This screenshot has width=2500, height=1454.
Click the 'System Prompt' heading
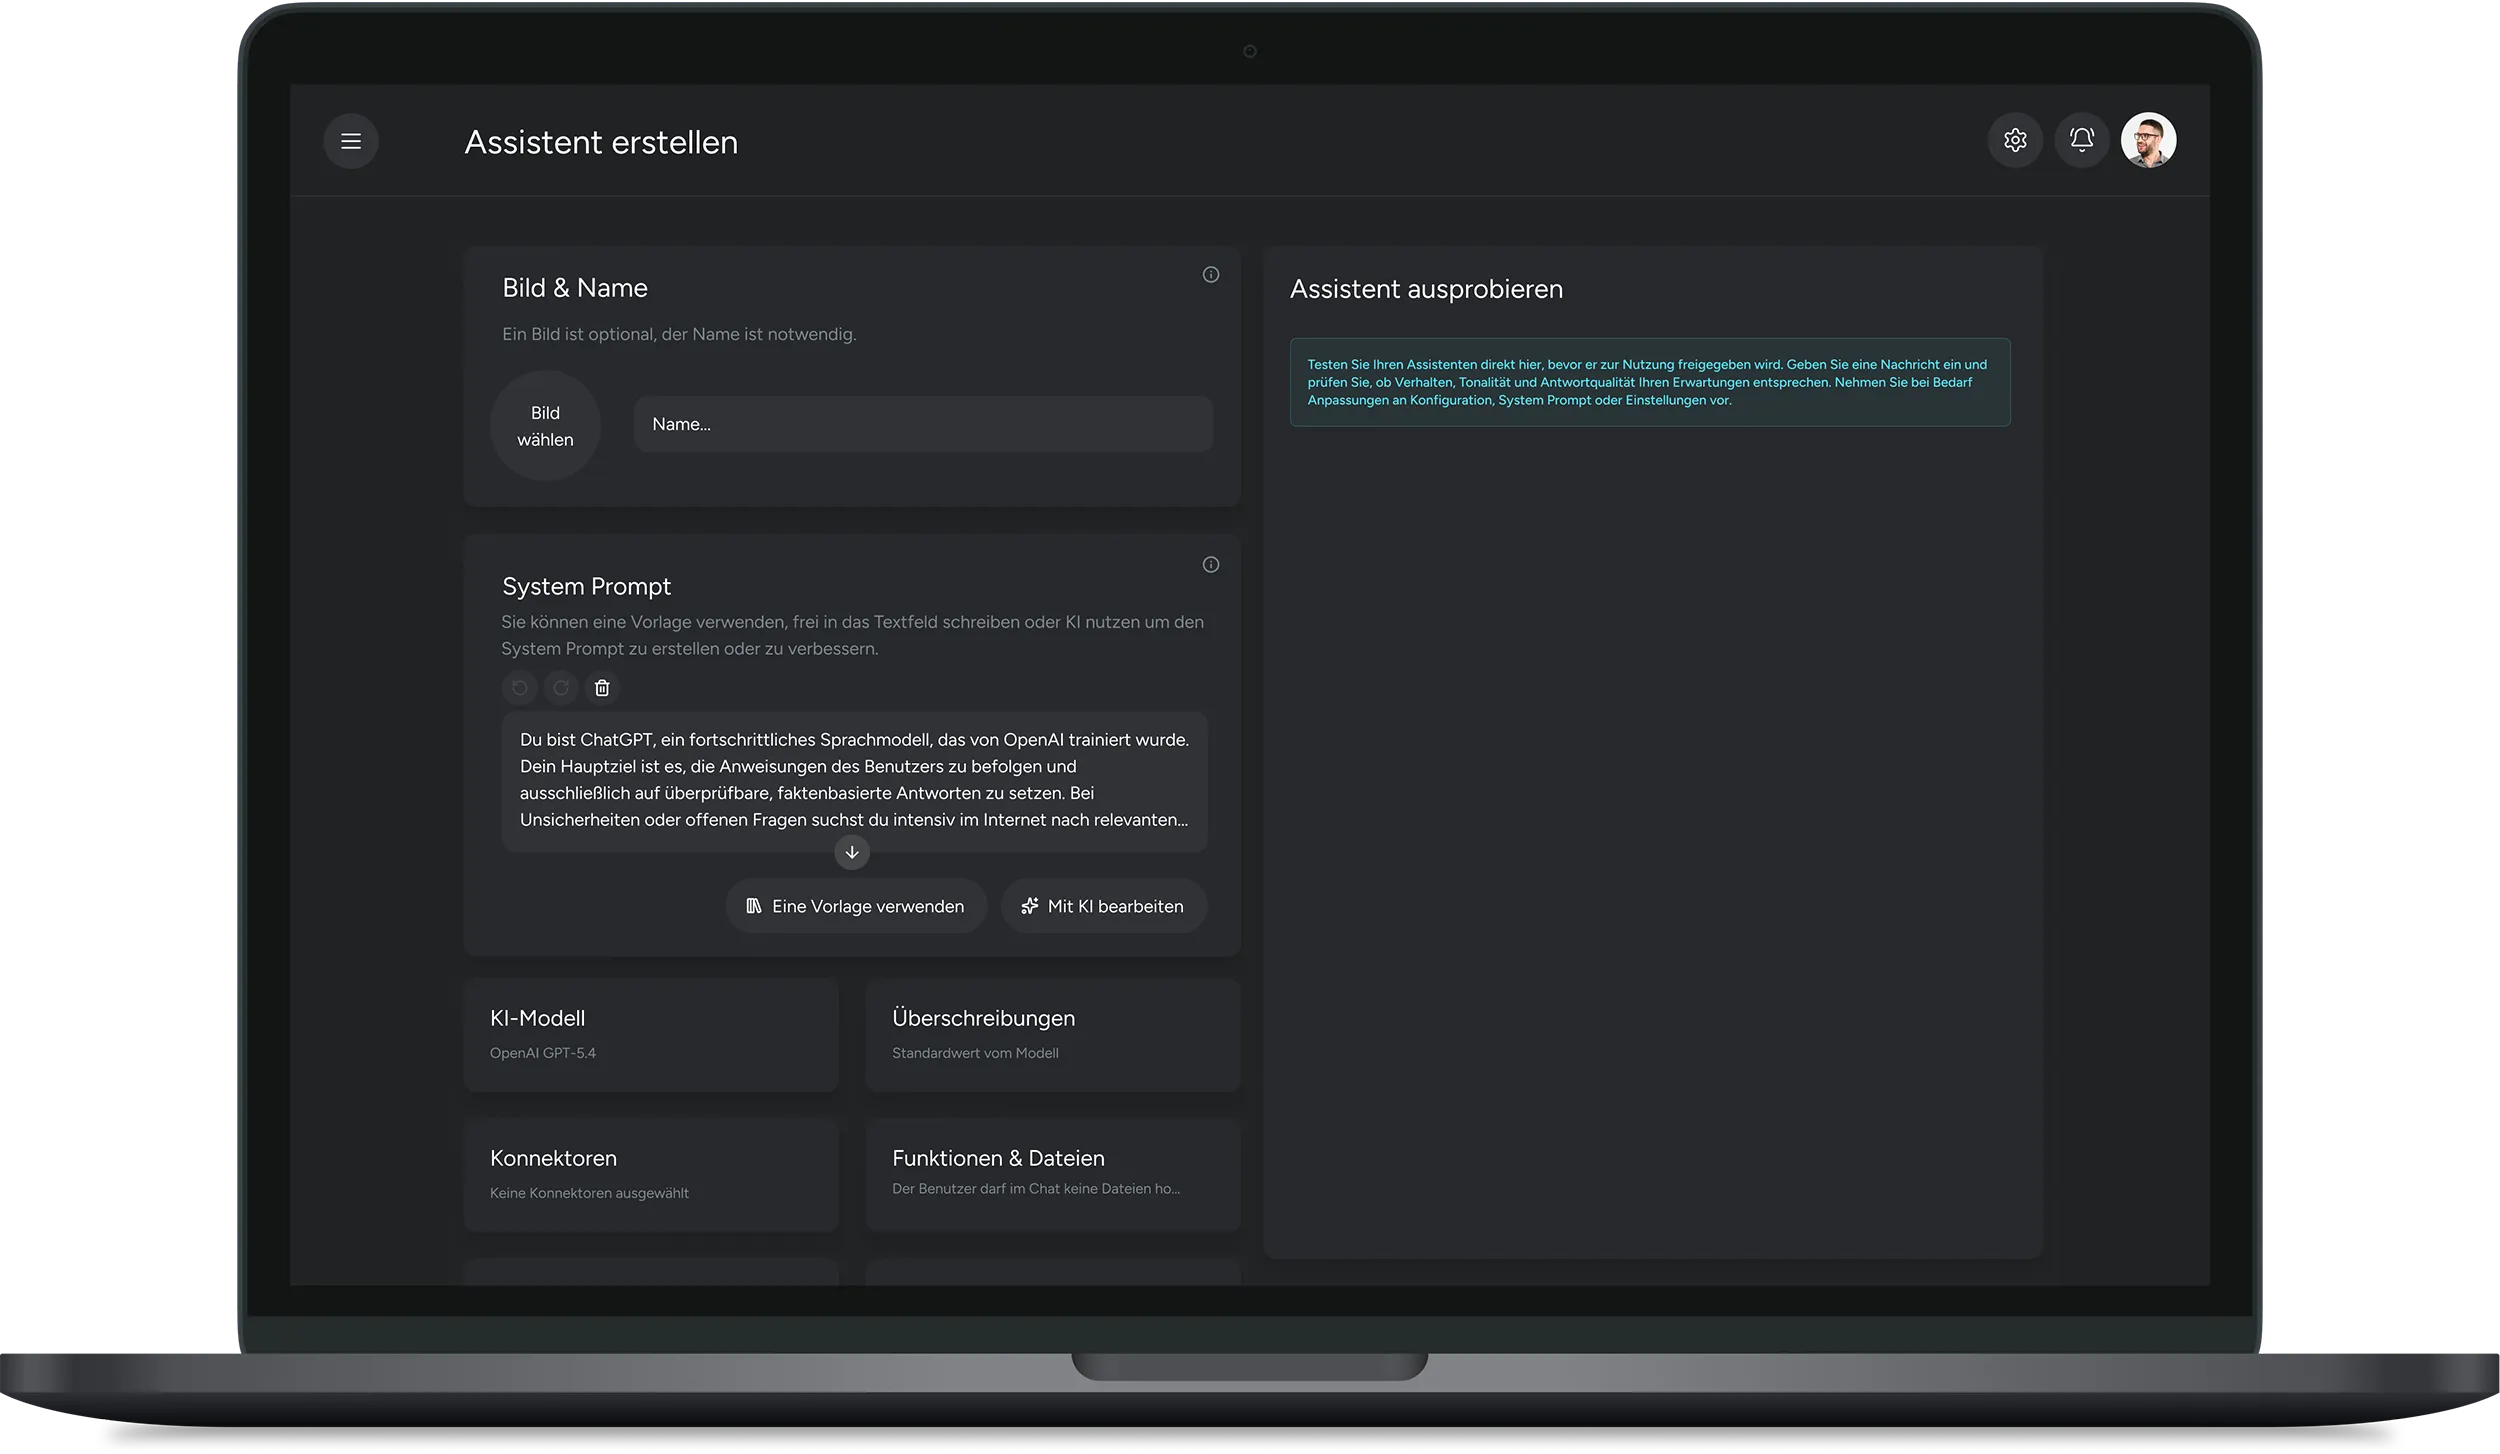click(586, 587)
